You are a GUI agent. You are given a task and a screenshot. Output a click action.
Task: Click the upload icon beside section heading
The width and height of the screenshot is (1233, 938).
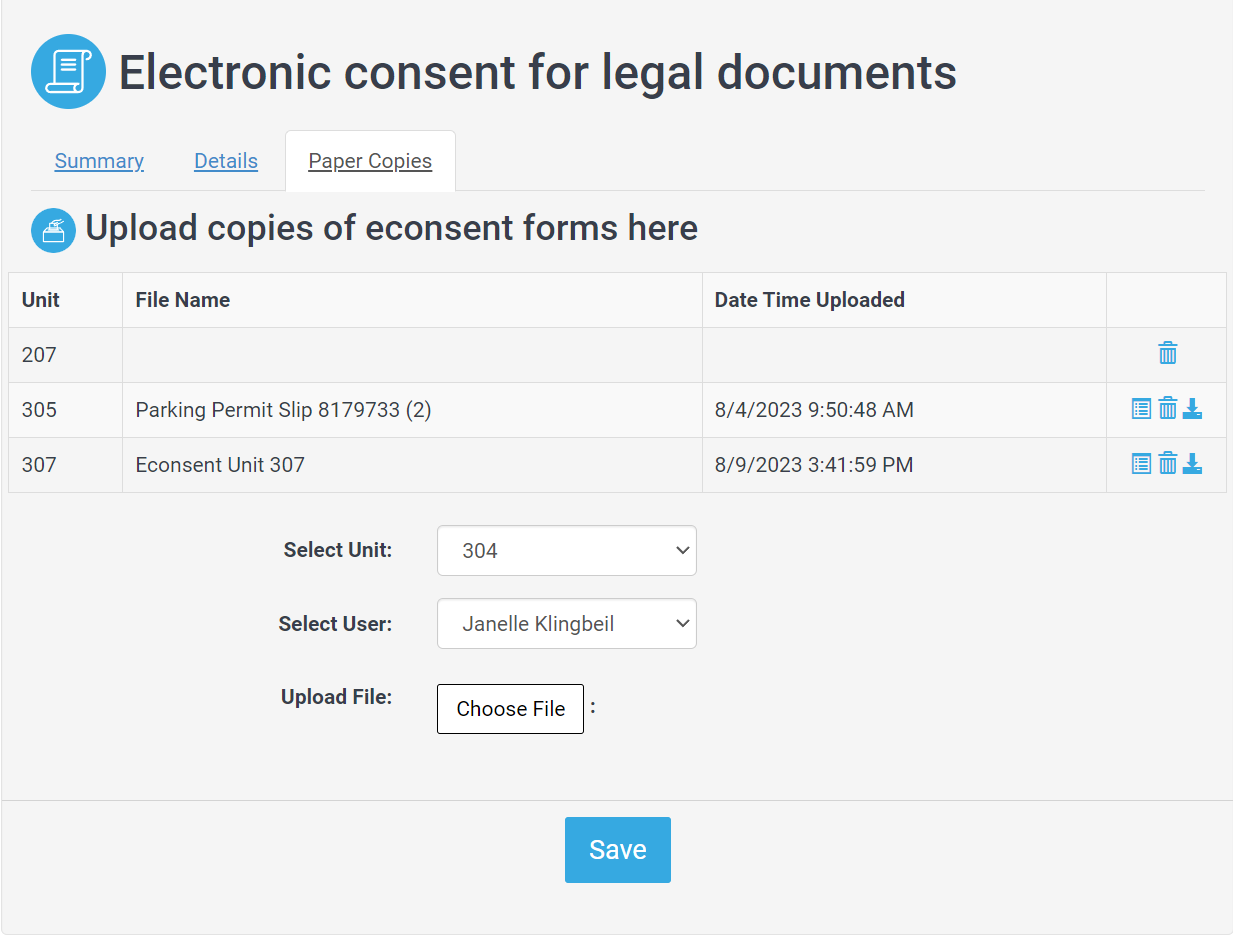[x=53, y=230]
